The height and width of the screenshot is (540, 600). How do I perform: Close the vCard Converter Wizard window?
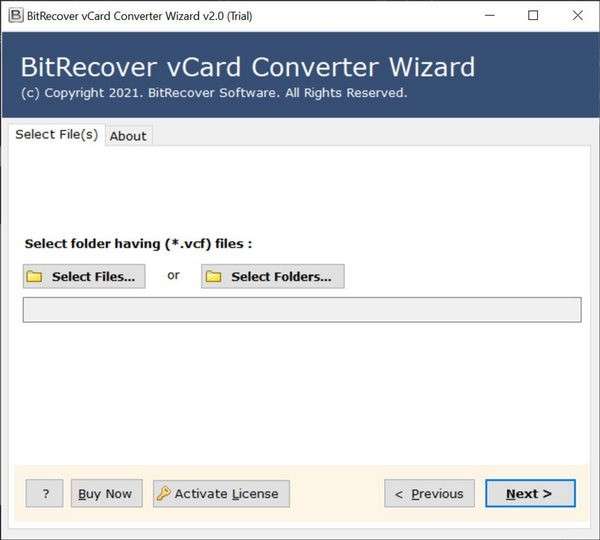pyautogui.click(x=577, y=16)
